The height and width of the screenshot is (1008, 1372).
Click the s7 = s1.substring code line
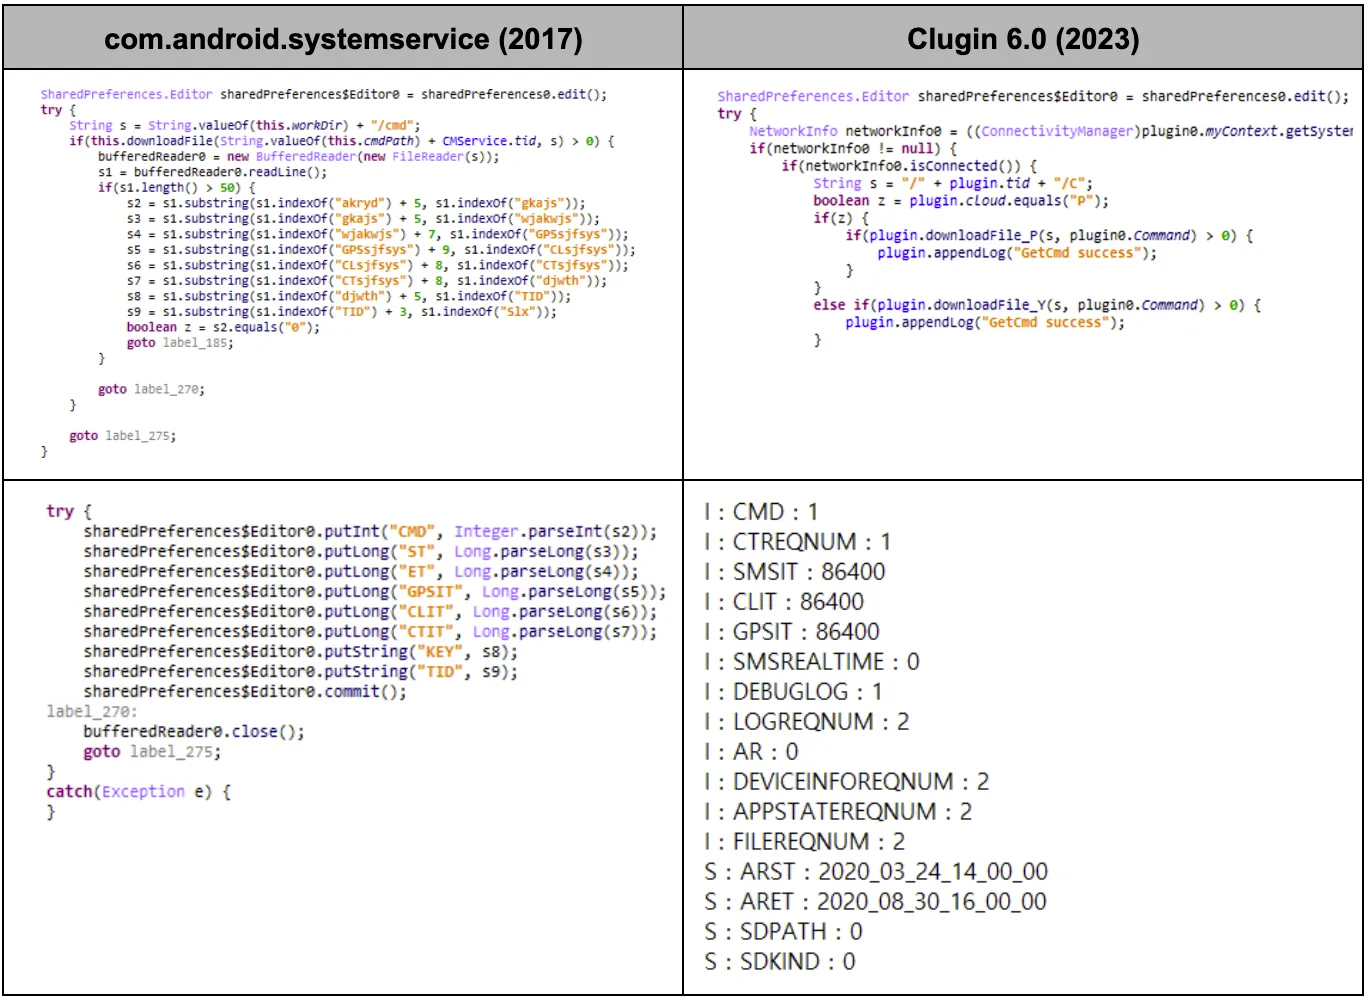click(366, 281)
